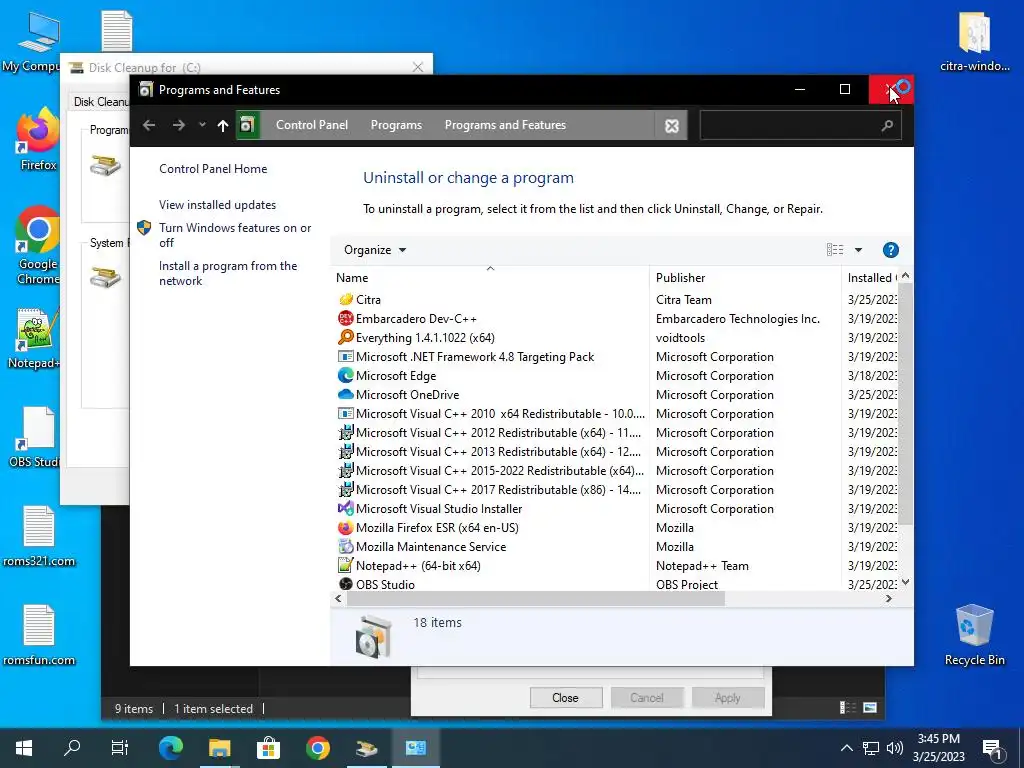Screen dimensions: 1024x768
Task: Click the Forward arrow in navigation bar
Action: coord(178,125)
